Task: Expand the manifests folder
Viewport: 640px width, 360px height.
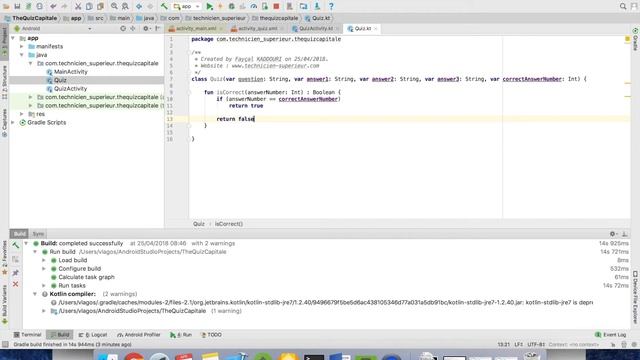Action: coord(22,47)
